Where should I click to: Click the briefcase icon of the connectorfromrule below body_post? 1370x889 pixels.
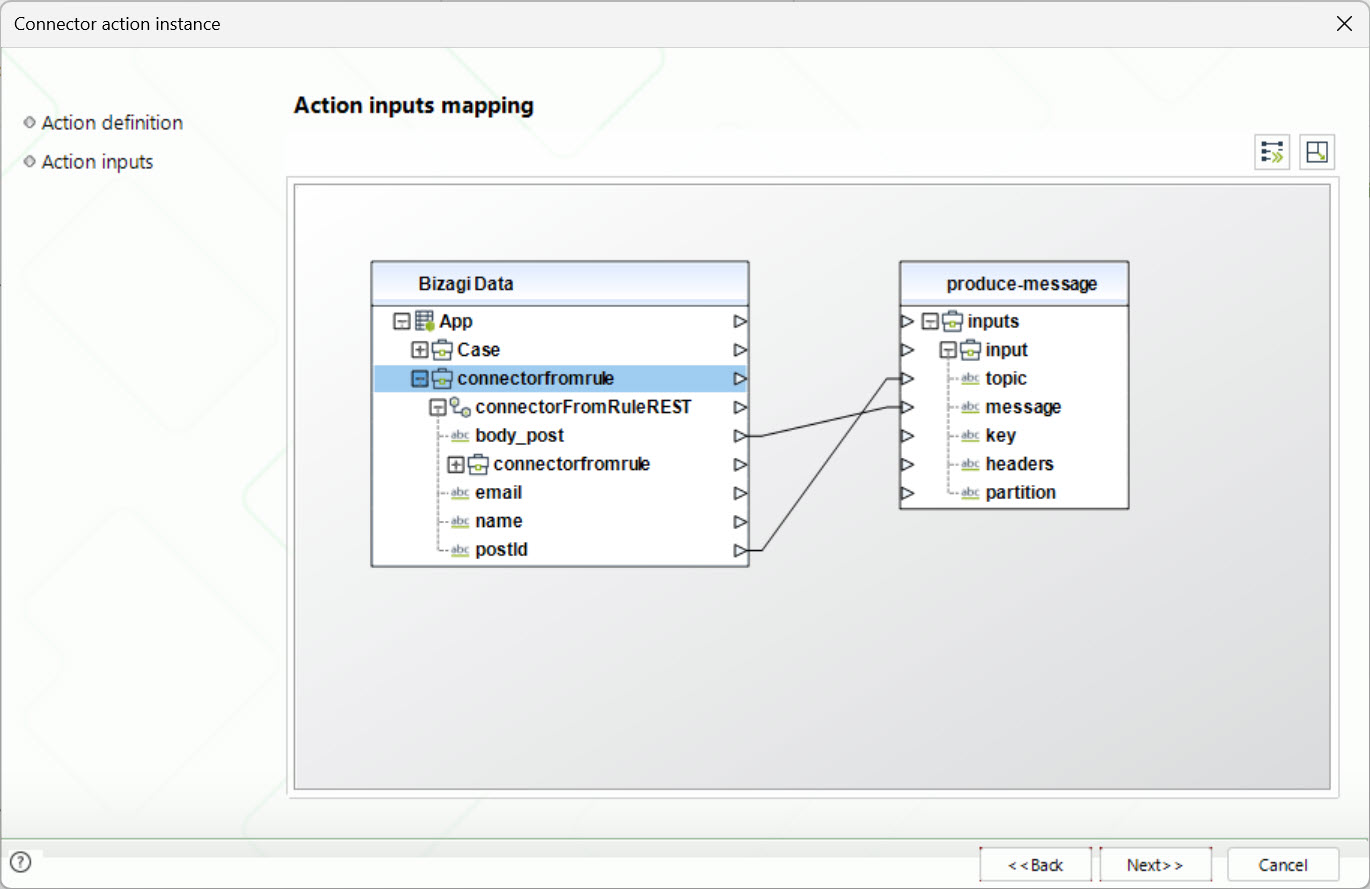pyautogui.click(x=478, y=464)
